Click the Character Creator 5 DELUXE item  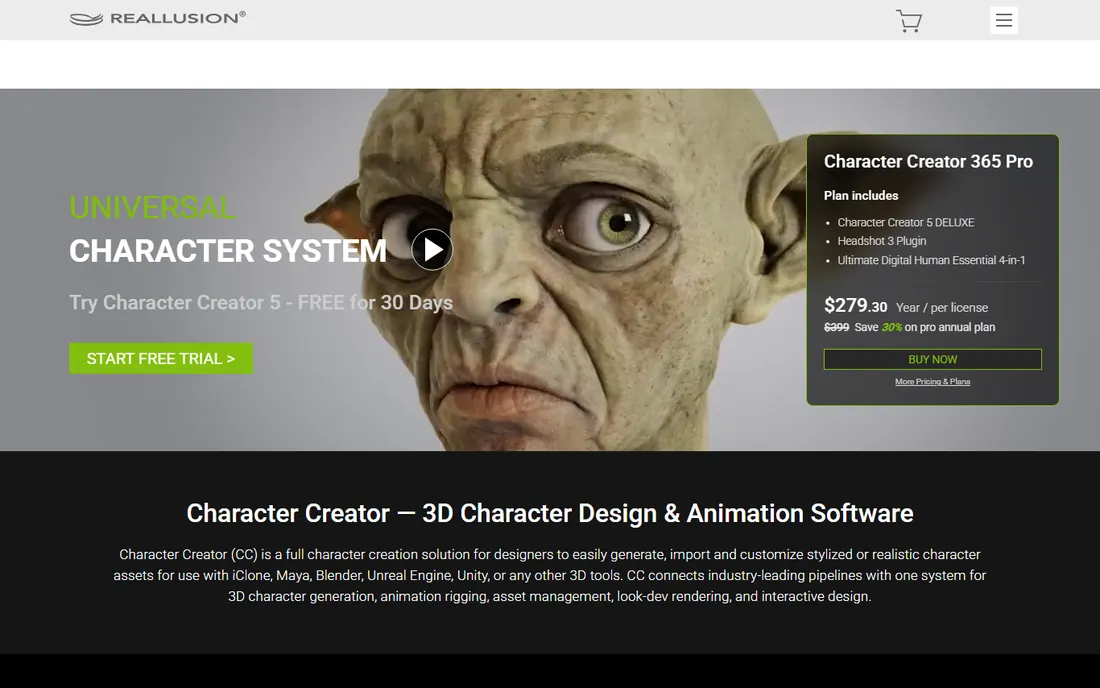coord(906,222)
